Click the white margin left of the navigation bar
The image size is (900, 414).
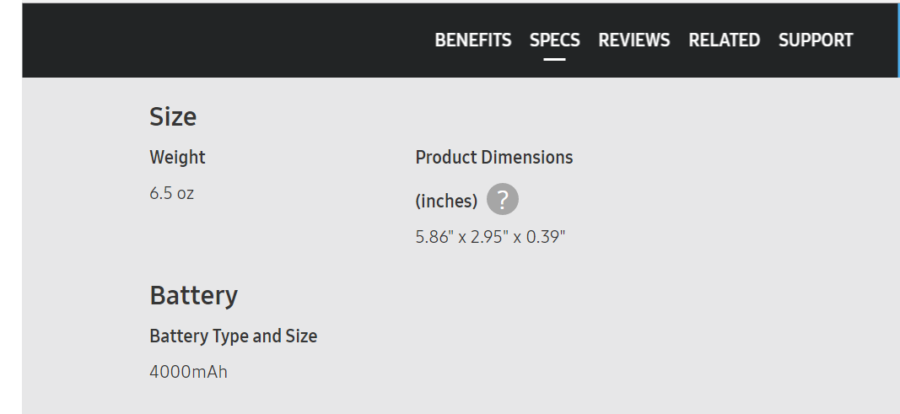click(x=10, y=40)
